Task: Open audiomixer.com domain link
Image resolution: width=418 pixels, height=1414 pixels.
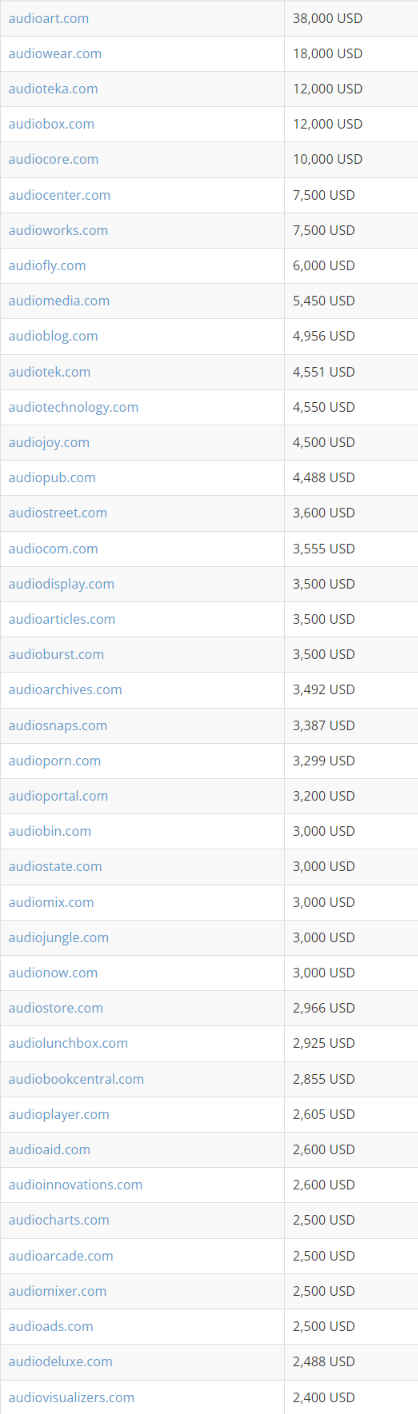Action: pos(57,1291)
